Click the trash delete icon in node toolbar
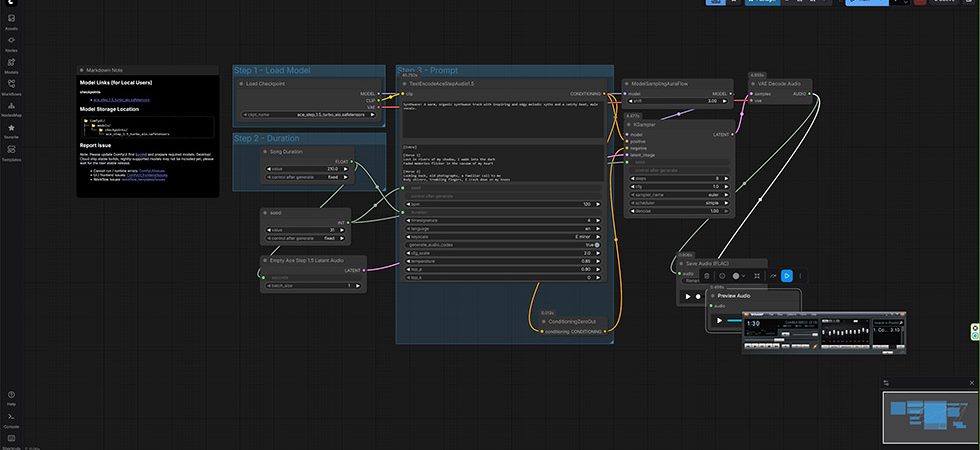 click(x=706, y=275)
